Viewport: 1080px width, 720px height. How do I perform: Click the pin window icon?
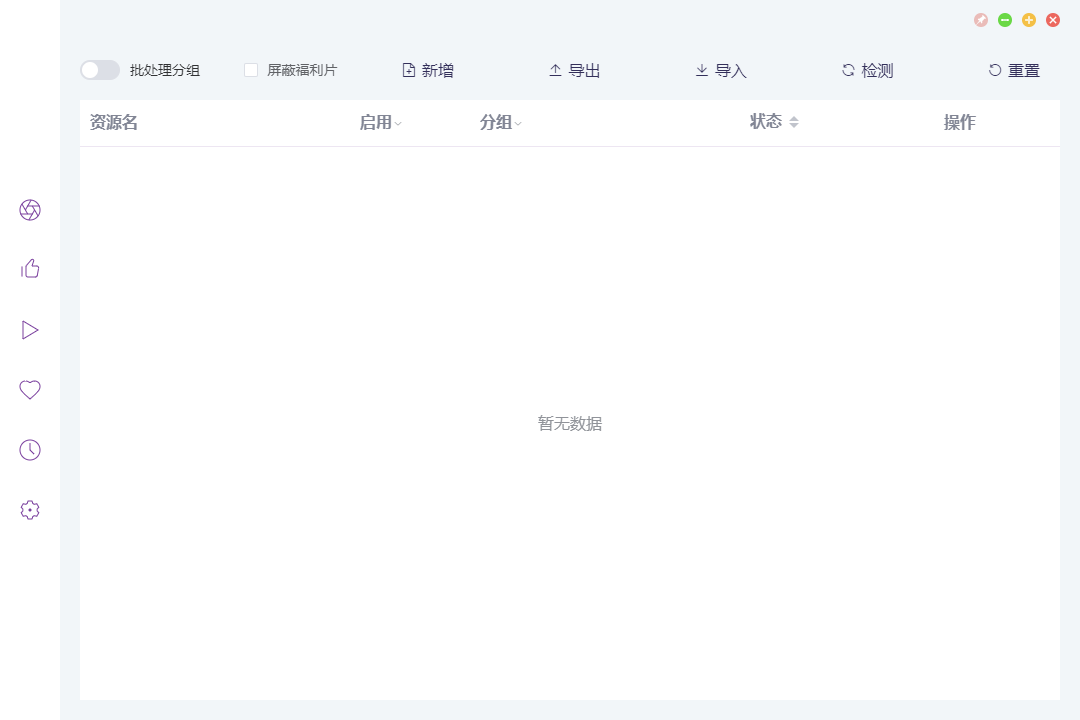click(x=981, y=20)
